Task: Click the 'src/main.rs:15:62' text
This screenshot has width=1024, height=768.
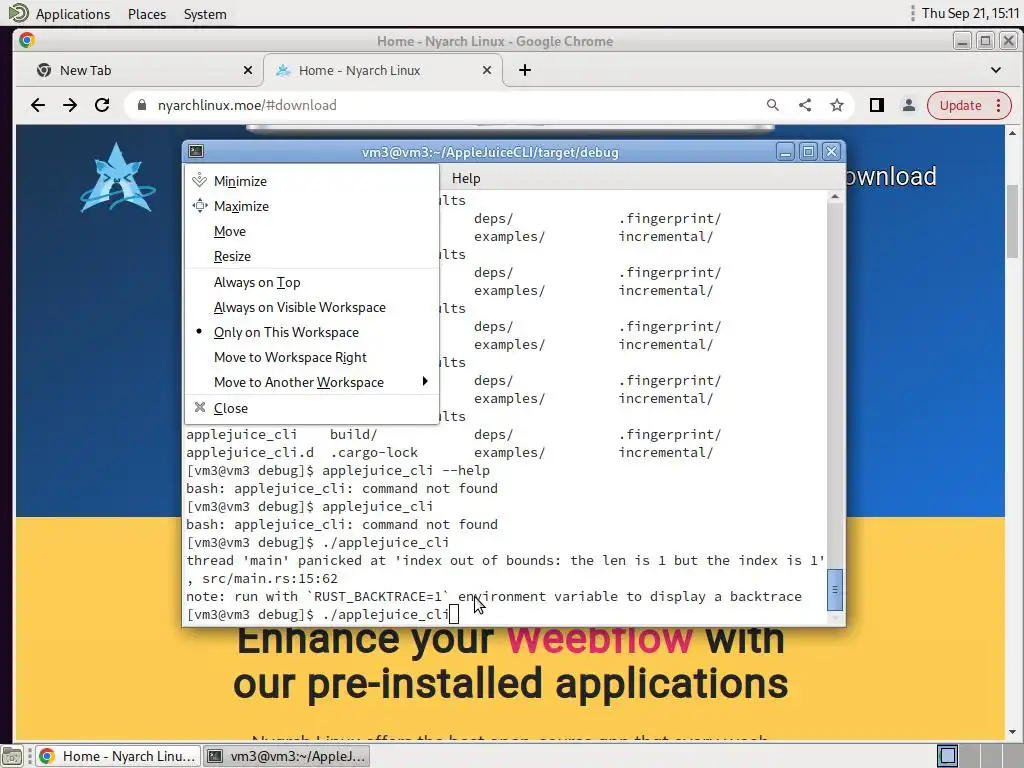Action: tap(270, 579)
